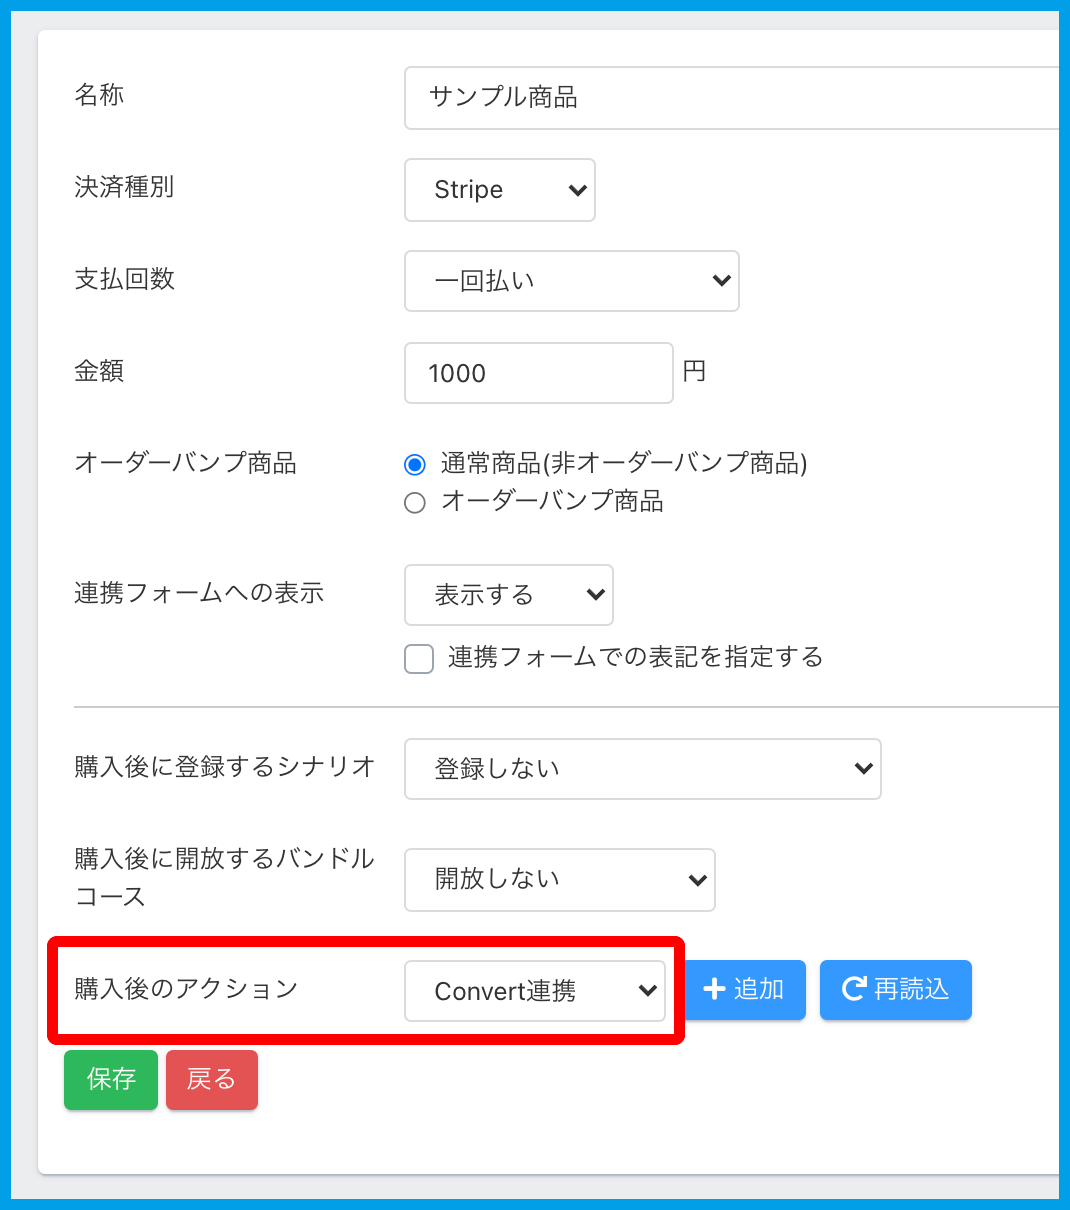The width and height of the screenshot is (1070, 1210).
Task: Click the reload icon on 再読込 button
Action: point(854,990)
